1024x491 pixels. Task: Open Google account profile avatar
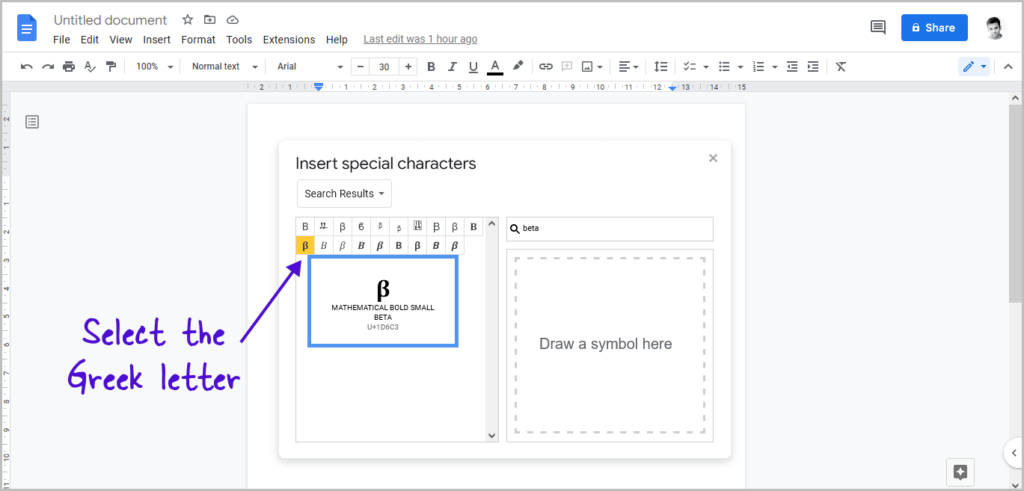(x=996, y=27)
